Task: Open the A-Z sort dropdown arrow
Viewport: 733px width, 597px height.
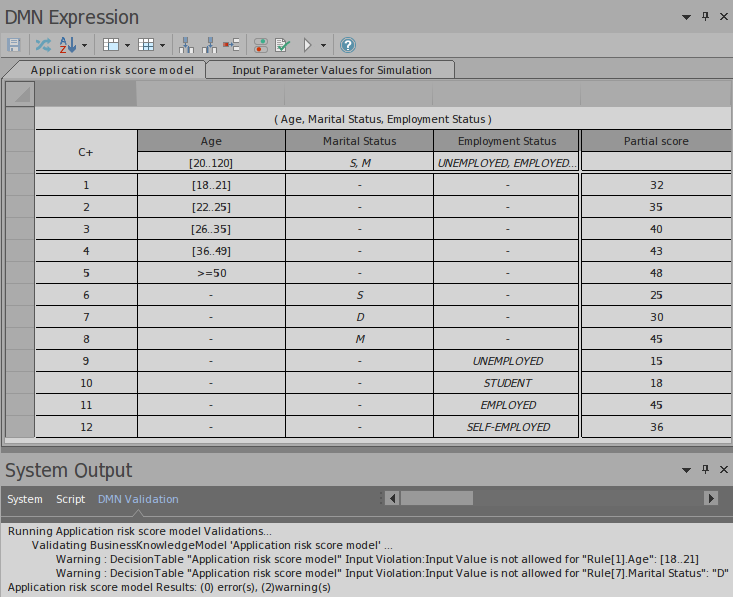Action: click(x=84, y=45)
